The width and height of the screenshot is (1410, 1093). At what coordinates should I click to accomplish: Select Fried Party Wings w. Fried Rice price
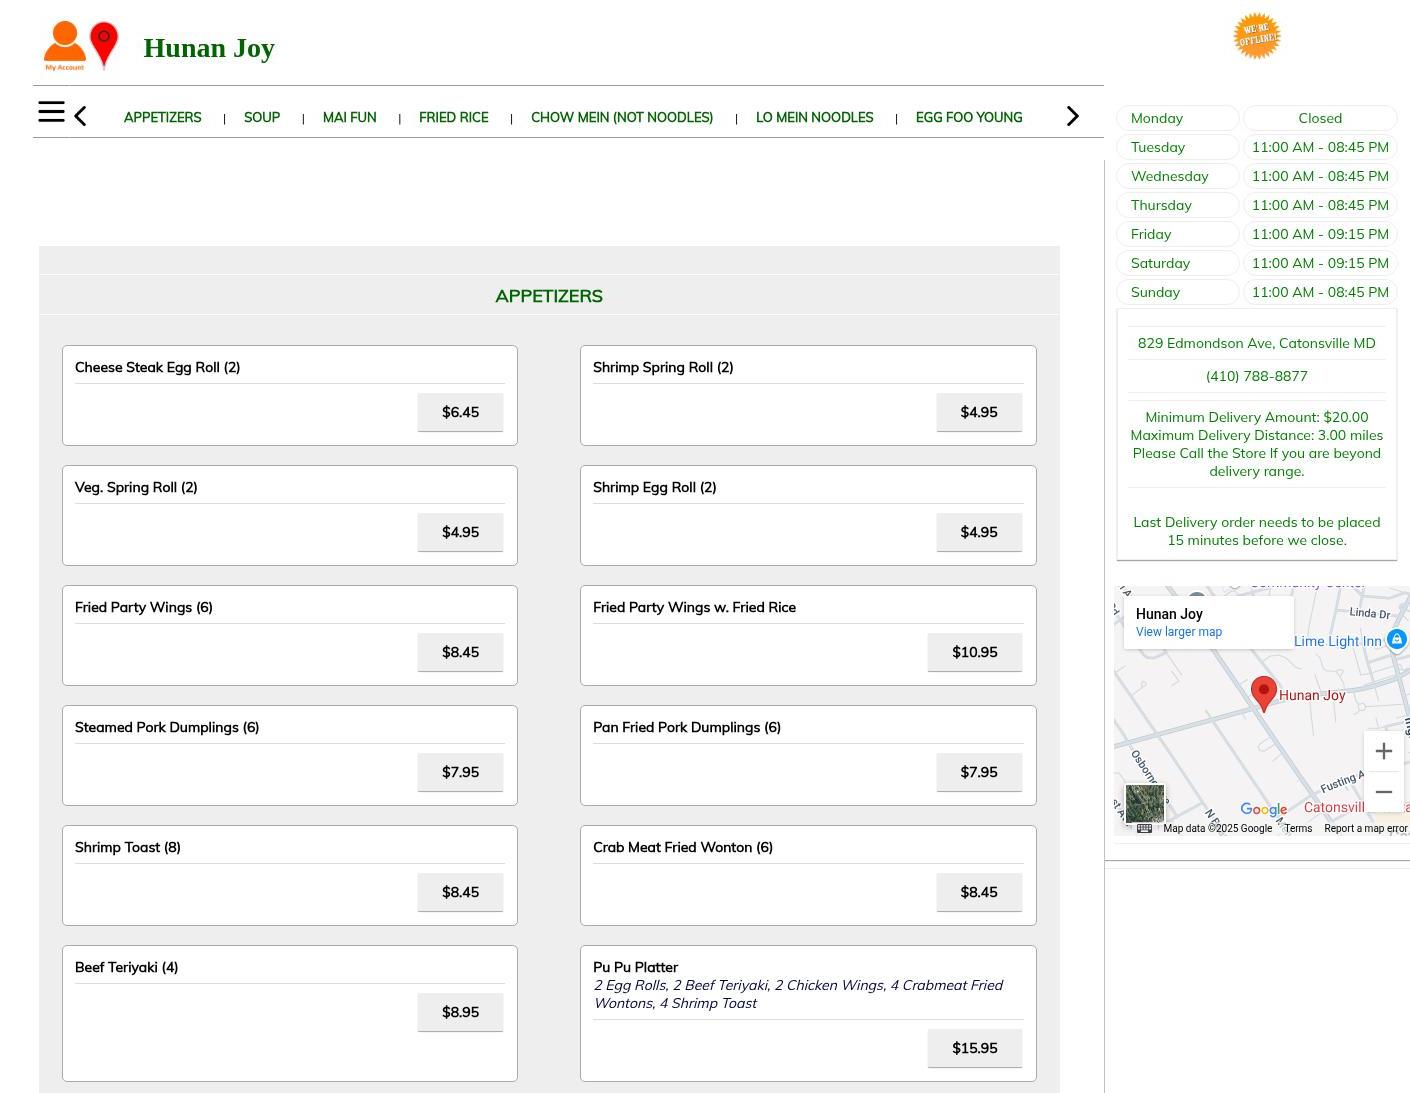(974, 652)
